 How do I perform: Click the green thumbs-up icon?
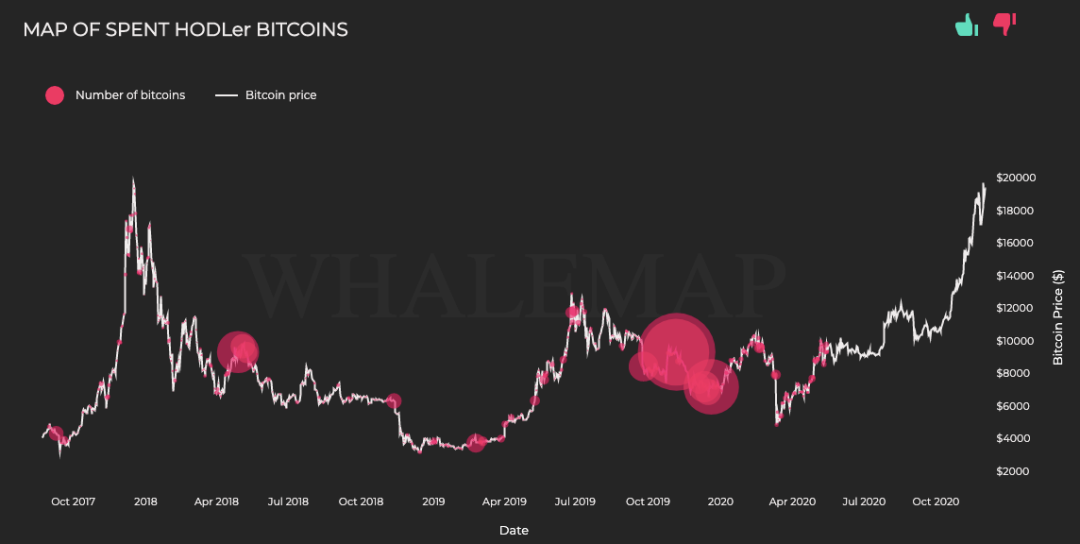(x=966, y=25)
